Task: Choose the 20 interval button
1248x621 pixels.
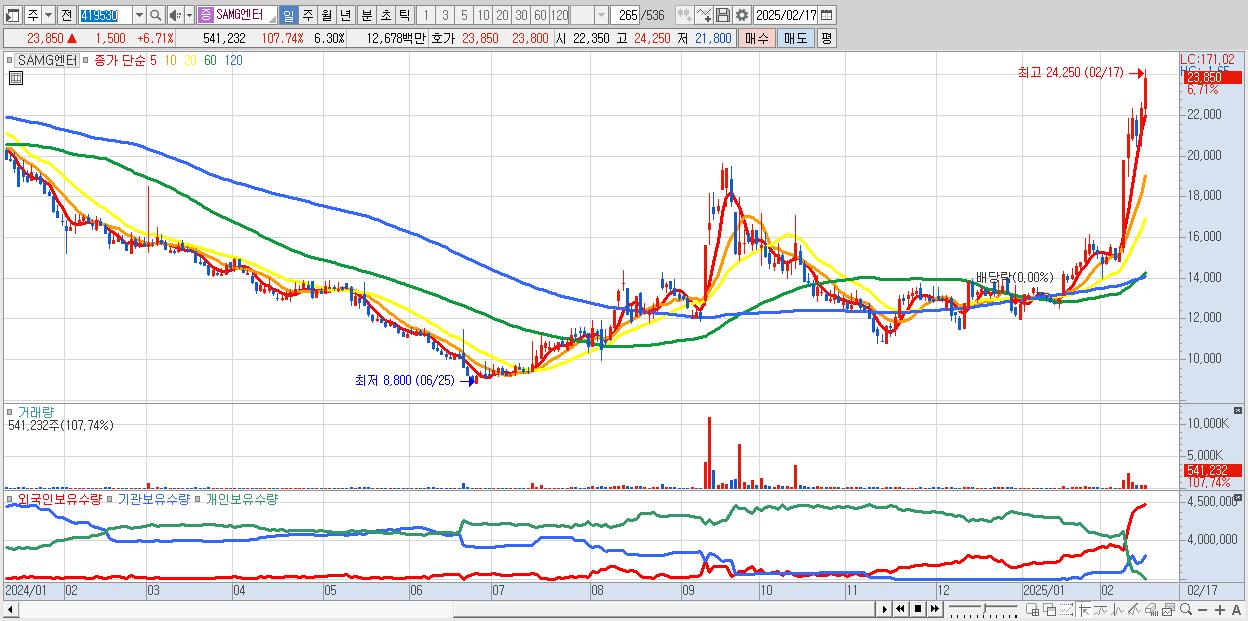Action: (502, 15)
